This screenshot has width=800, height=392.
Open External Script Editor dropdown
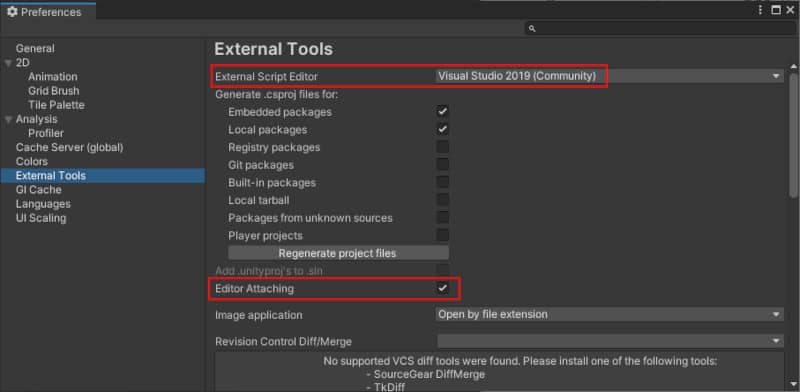click(609, 77)
